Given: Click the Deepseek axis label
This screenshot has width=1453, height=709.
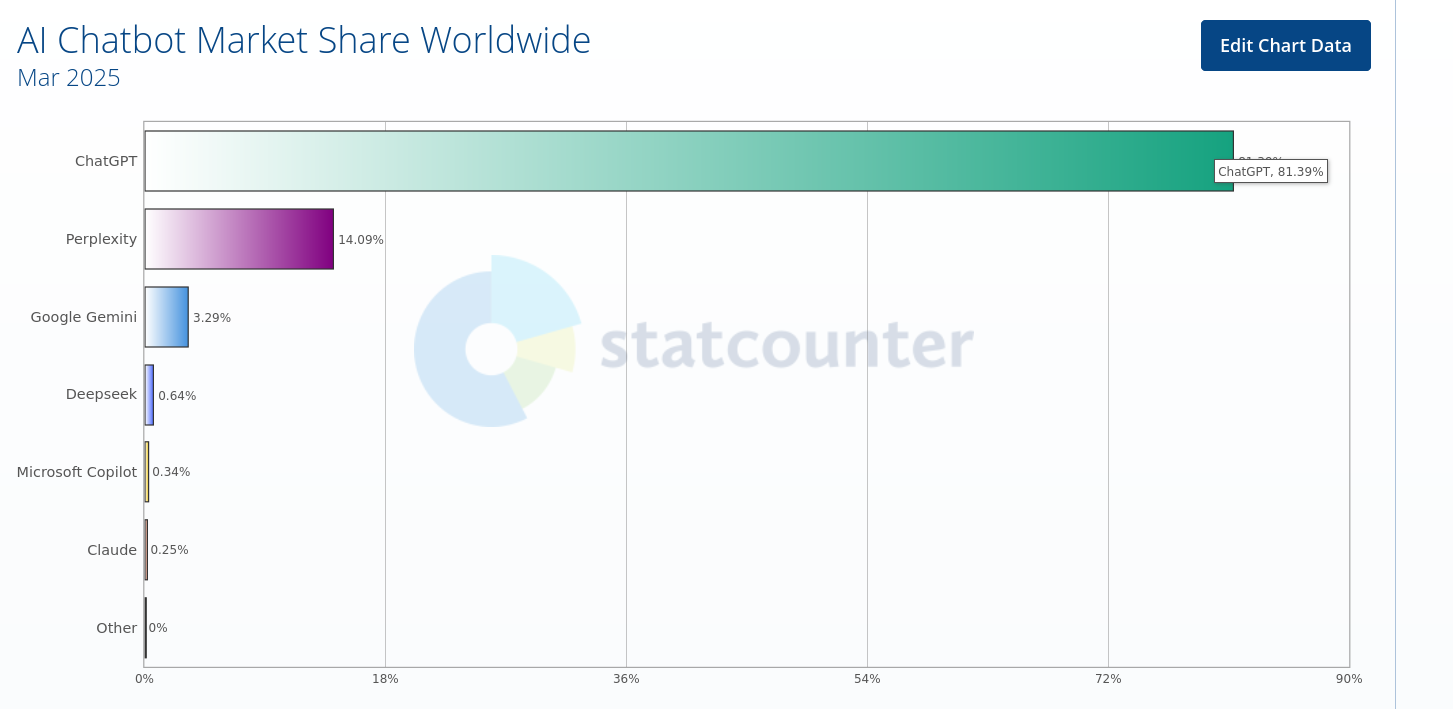Looking at the screenshot, I should (x=101, y=394).
